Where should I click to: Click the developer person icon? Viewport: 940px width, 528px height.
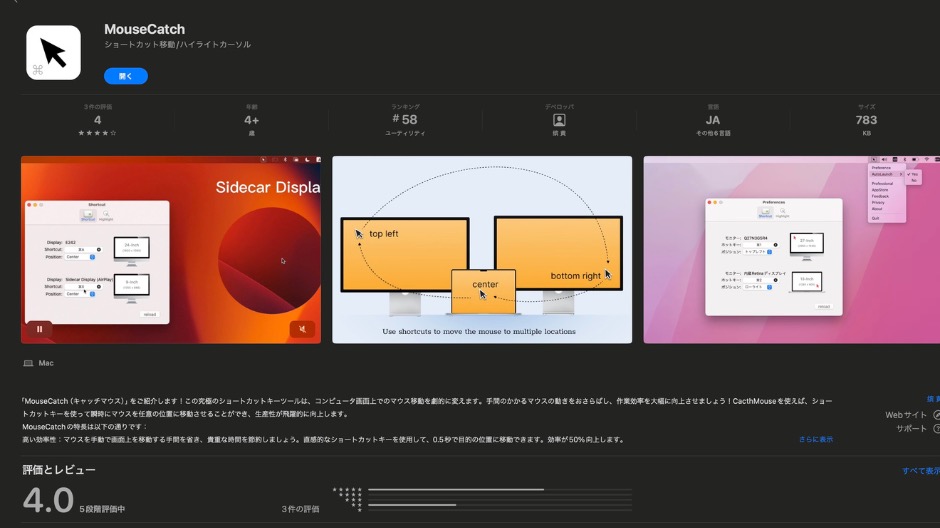(x=559, y=120)
